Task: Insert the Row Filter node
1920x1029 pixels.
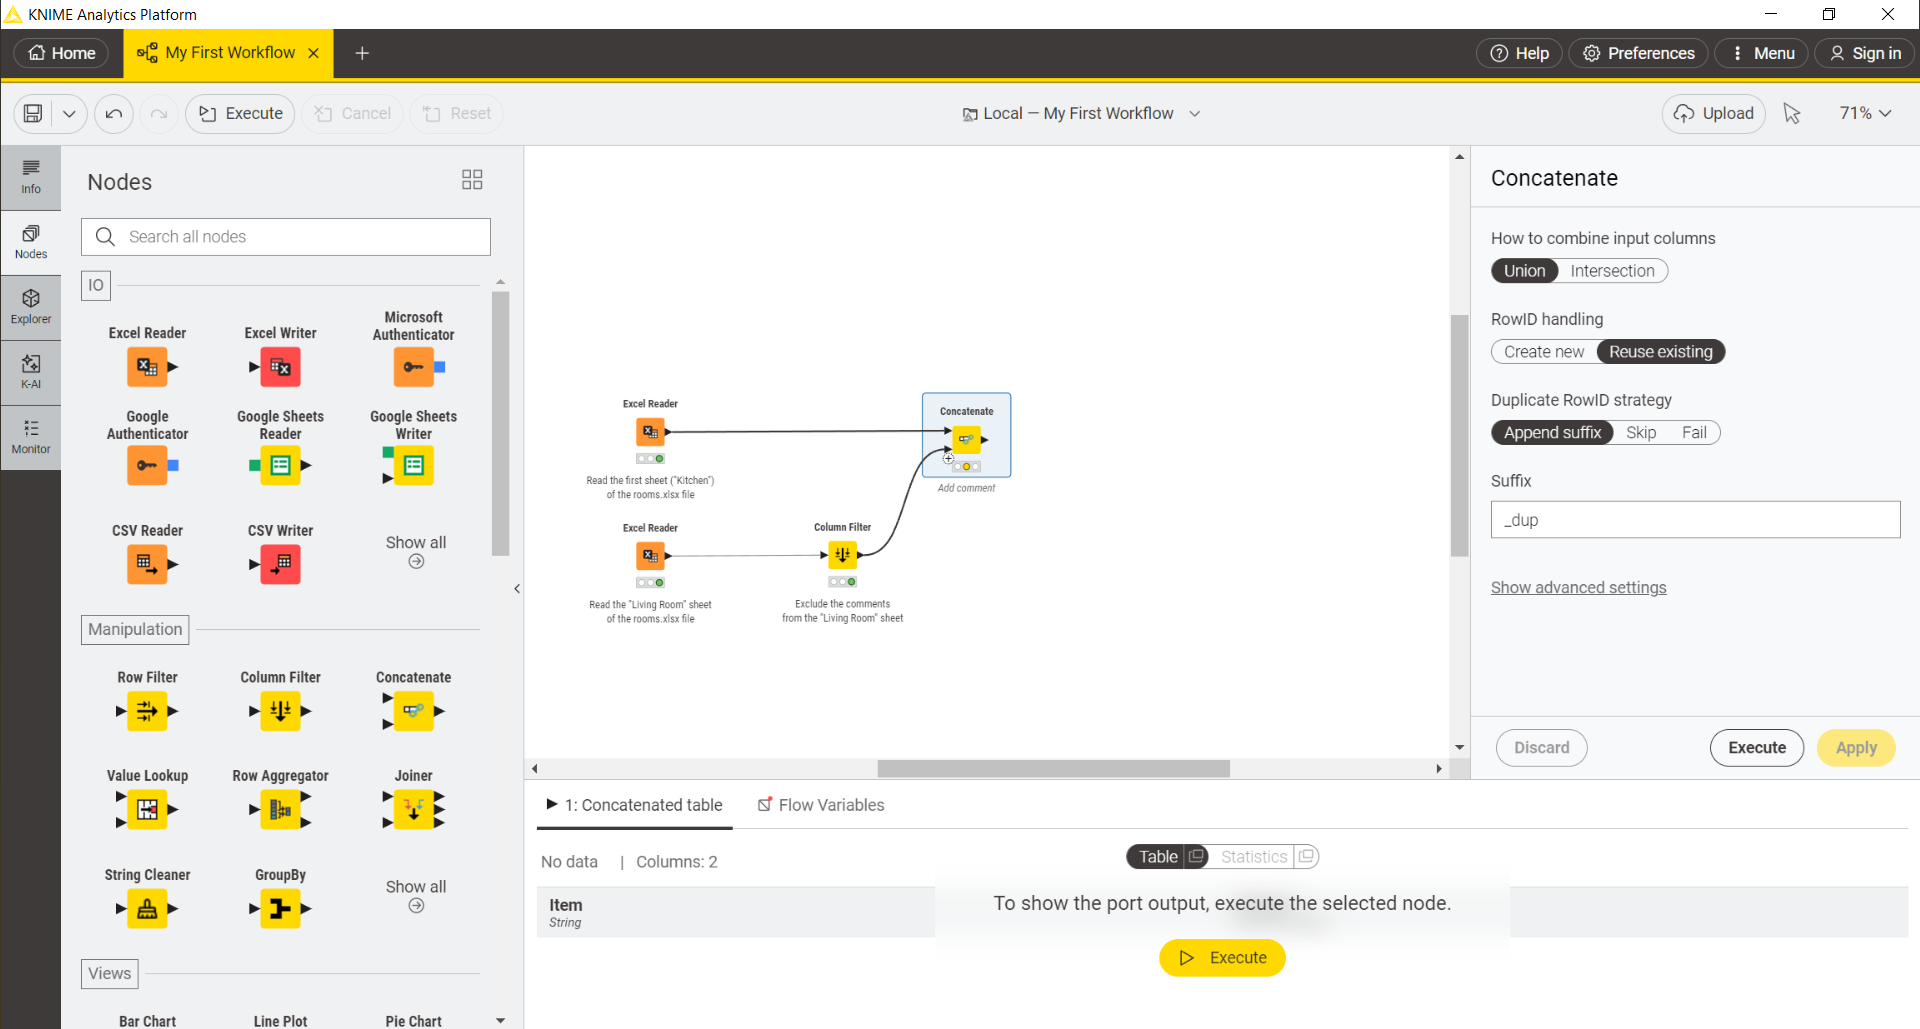Action: pyautogui.click(x=147, y=711)
